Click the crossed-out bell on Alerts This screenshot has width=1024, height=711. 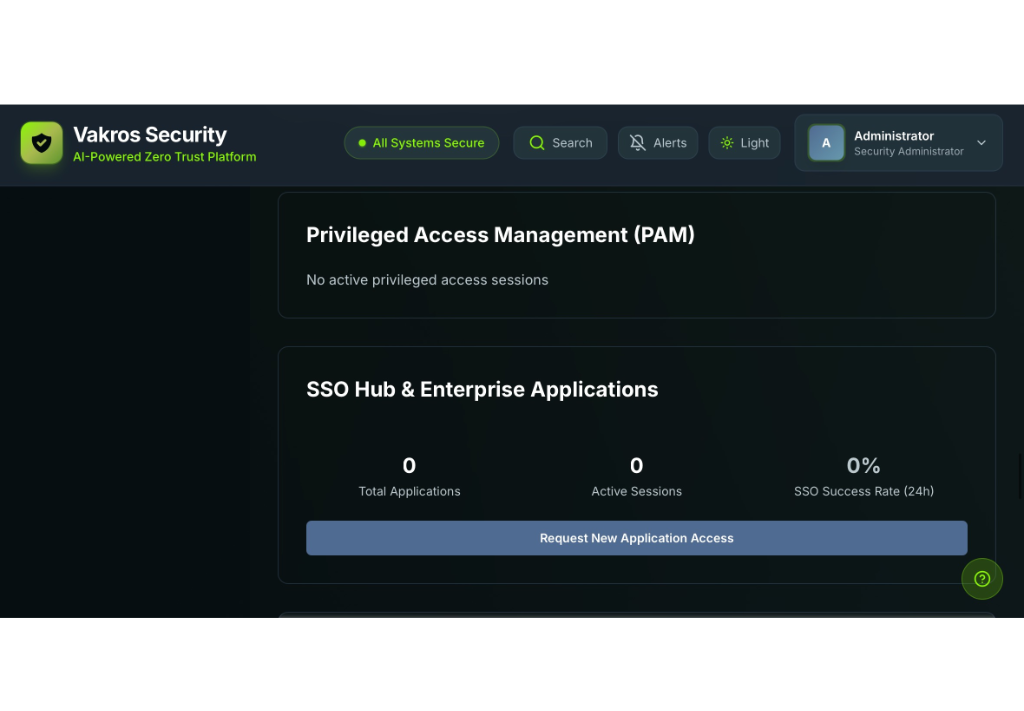(636, 142)
